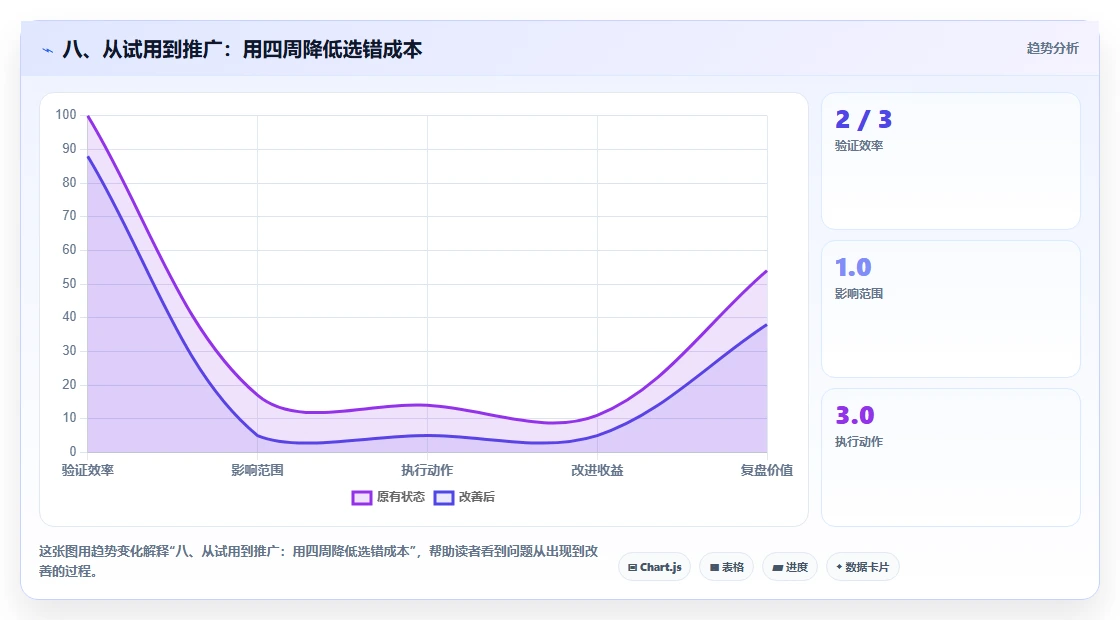The height and width of the screenshot is (620, 1120).
Task: Click the 改善后 data point at 复盘价值
Action: (766, 325)
